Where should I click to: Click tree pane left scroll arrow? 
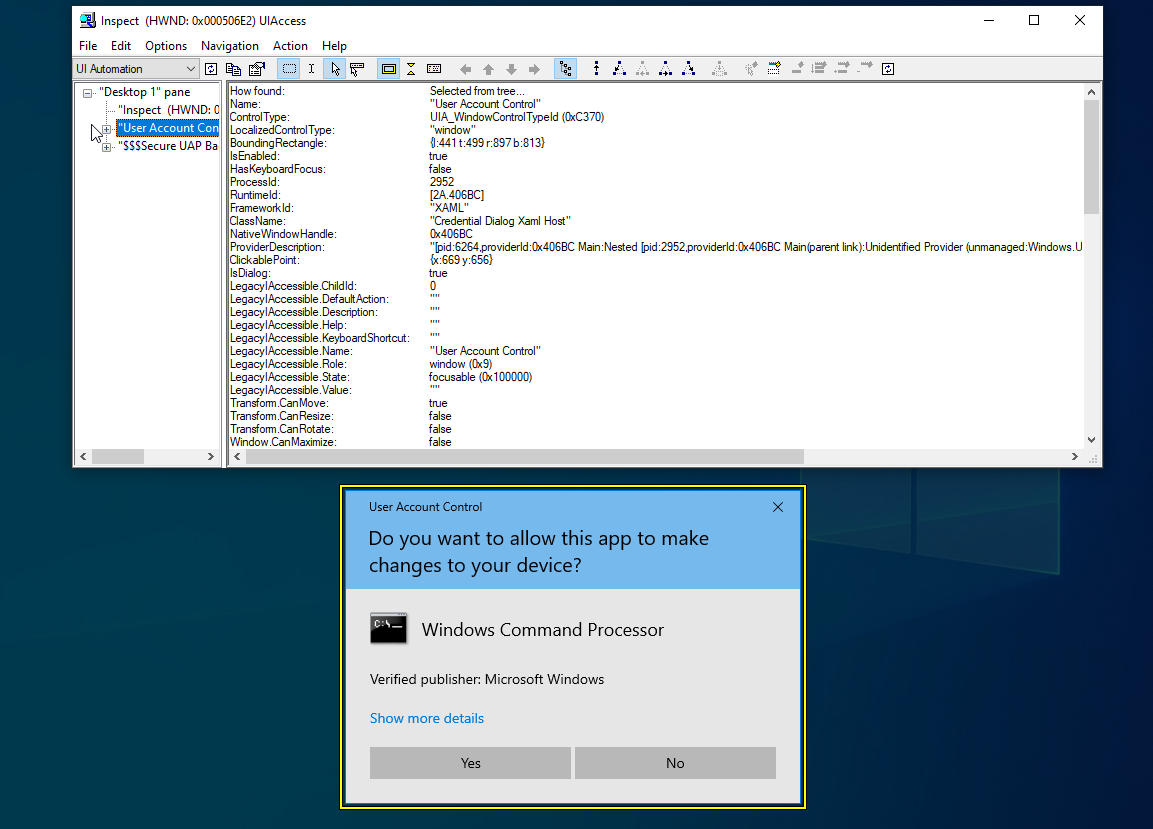click(83, 457)
